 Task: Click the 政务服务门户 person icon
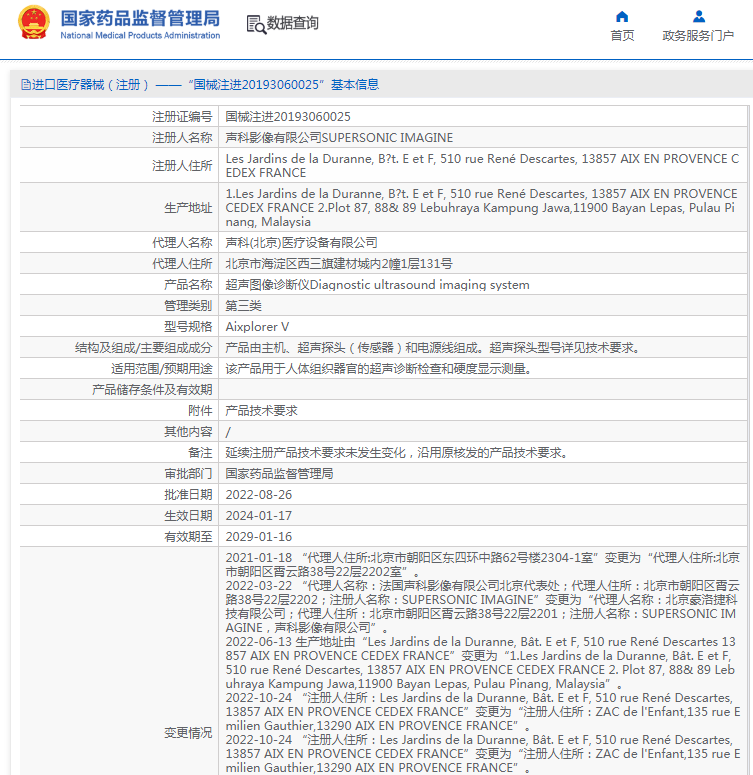[698, 16]
